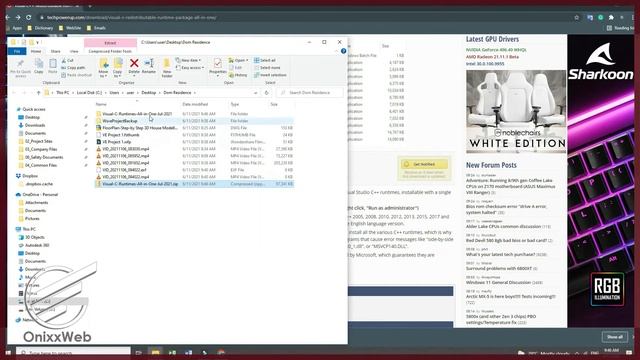Click Invert selection in the ribbon
The width and height of the screenshot is (640, 360).
point(270,75)
